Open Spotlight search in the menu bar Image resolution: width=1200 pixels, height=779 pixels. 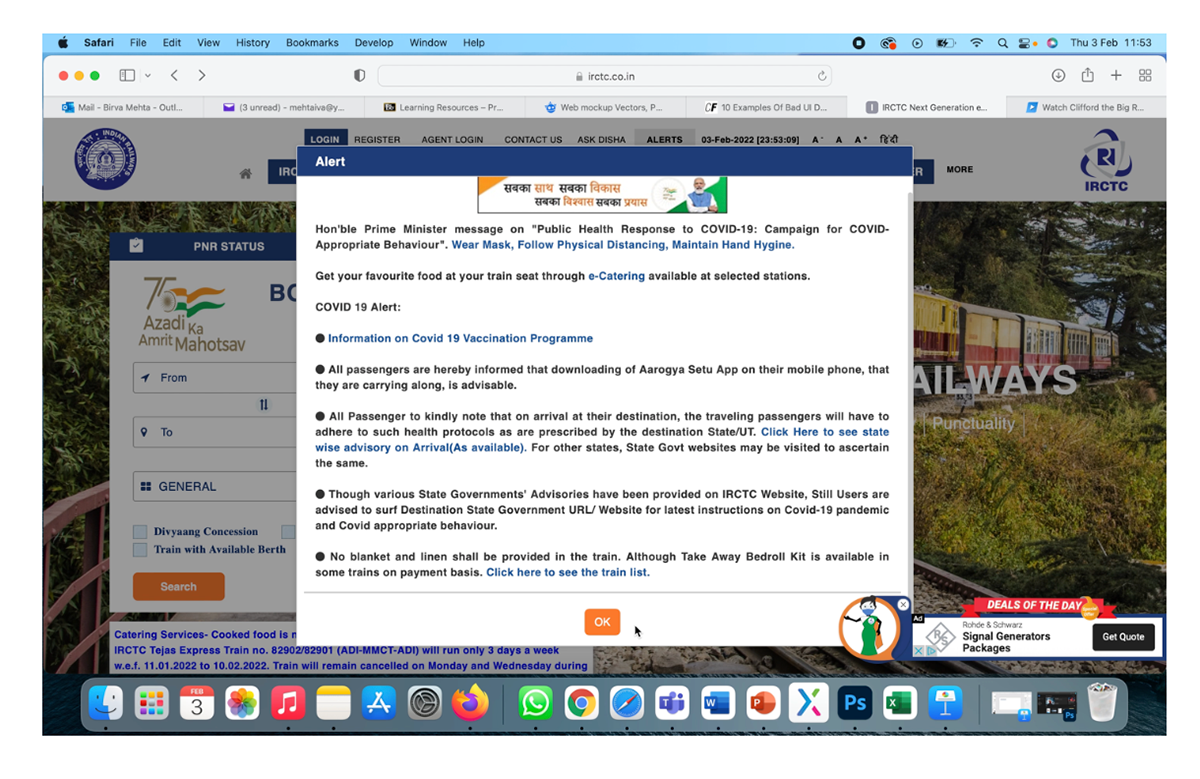(1002, 43)
